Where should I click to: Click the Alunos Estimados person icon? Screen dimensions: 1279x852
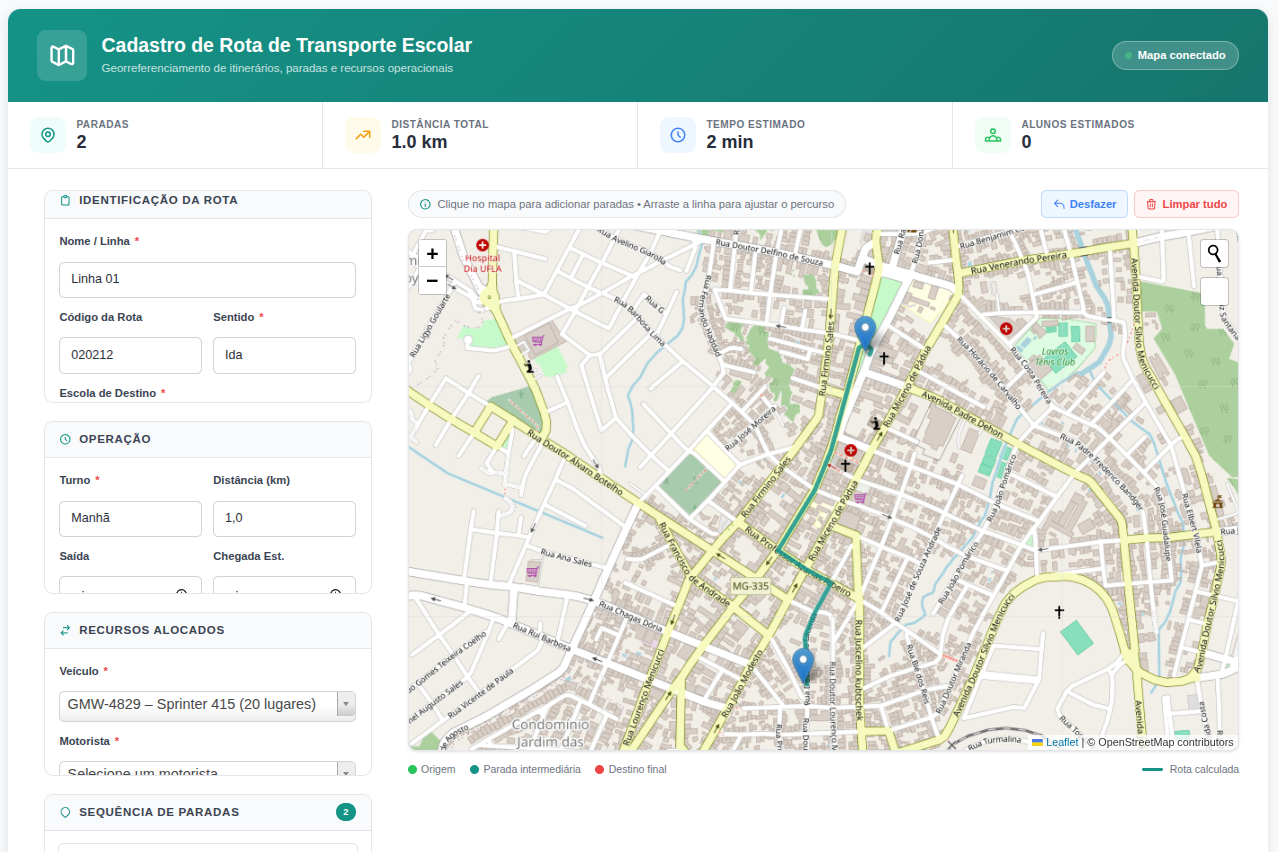coord(993,135)
